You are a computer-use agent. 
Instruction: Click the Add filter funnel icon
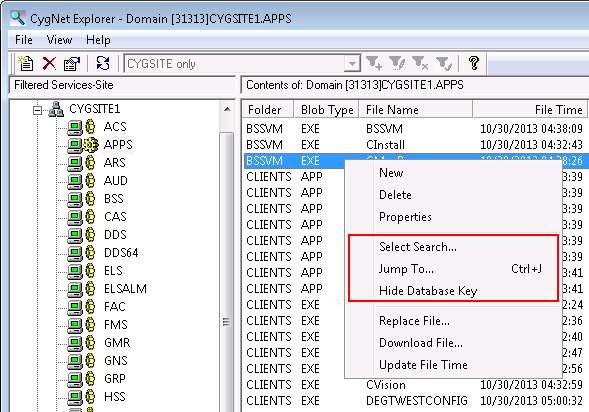374,63
